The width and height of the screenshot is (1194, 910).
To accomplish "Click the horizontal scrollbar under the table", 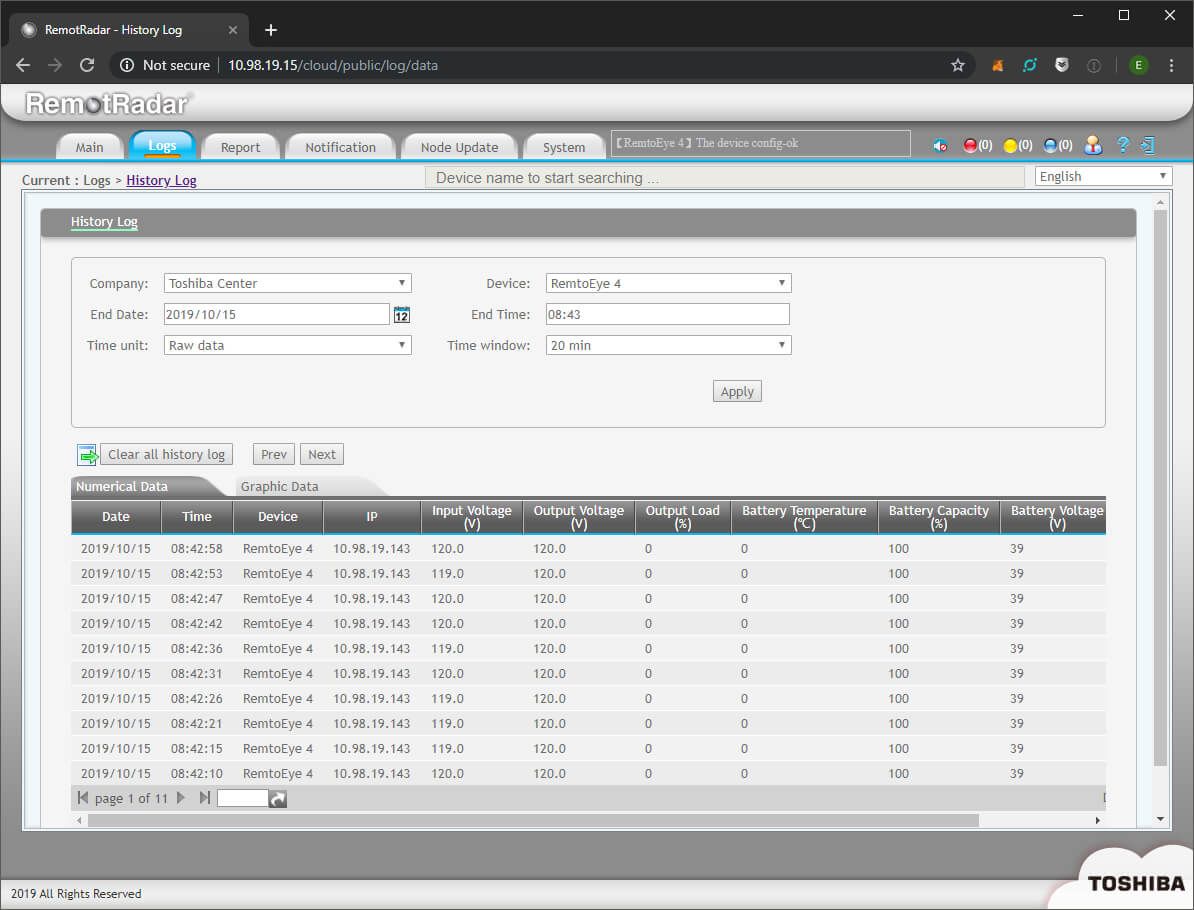I will pos(533,820).
